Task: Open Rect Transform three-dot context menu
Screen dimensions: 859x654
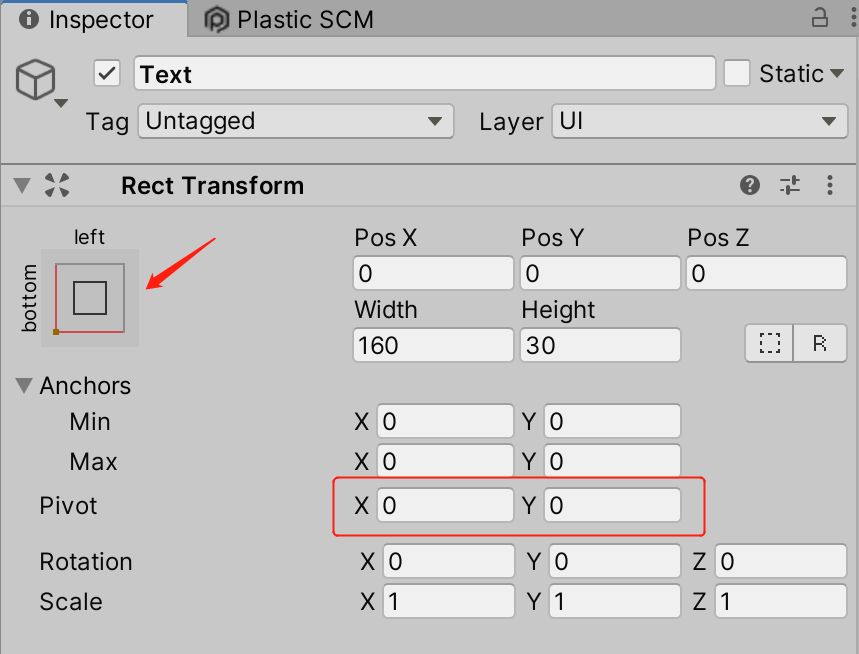Action: click(x=830, y=185)
